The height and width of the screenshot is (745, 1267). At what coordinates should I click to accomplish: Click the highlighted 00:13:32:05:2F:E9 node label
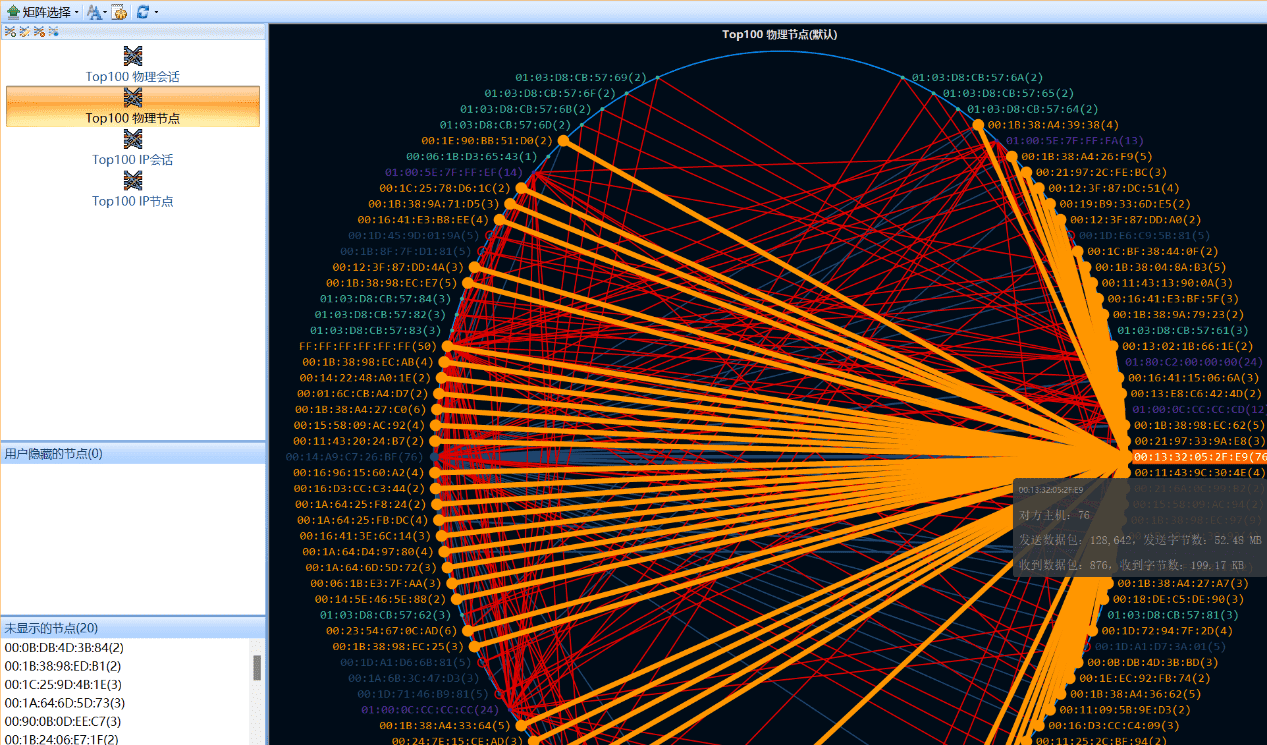tap(1199, 456)
